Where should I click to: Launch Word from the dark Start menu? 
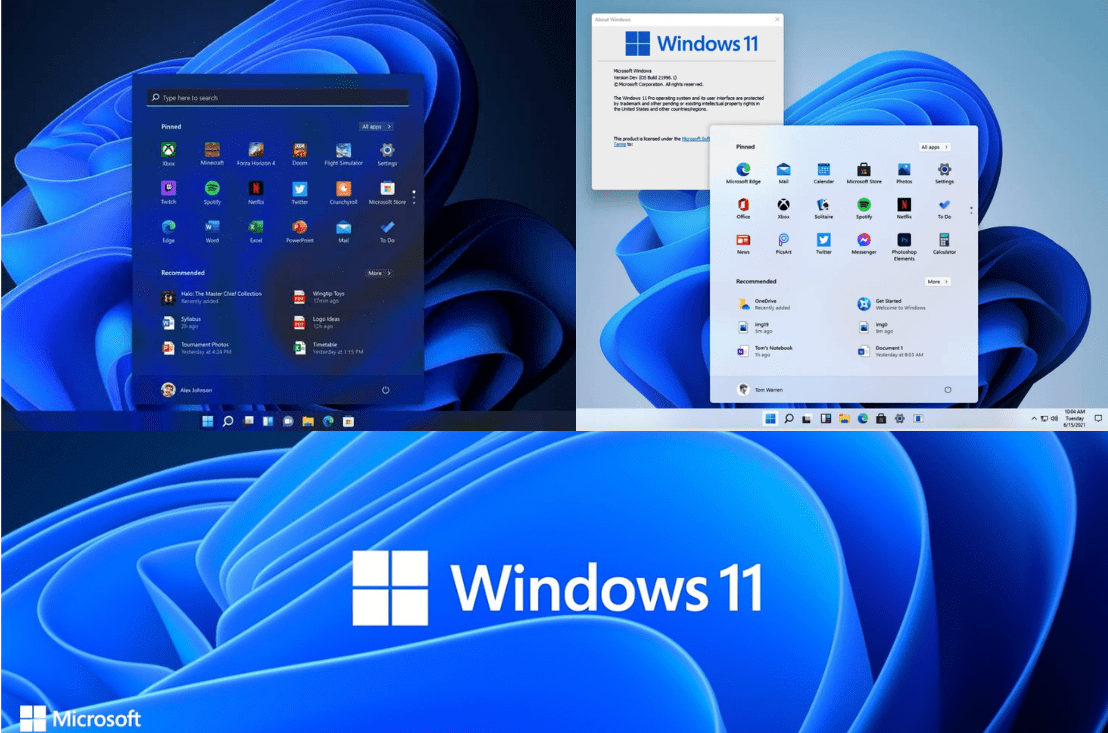(212, 231)
